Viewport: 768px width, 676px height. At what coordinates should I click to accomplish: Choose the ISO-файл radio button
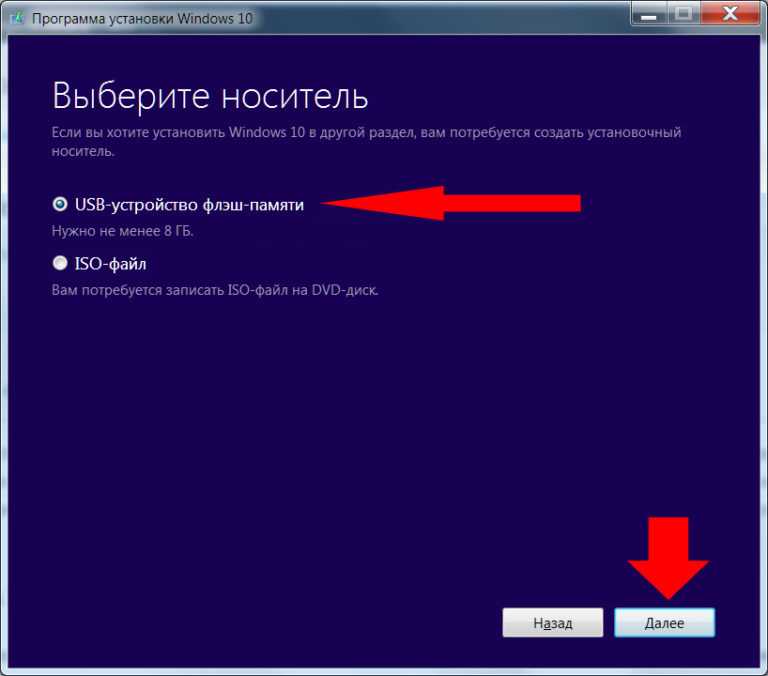click(x=60, y=263)
